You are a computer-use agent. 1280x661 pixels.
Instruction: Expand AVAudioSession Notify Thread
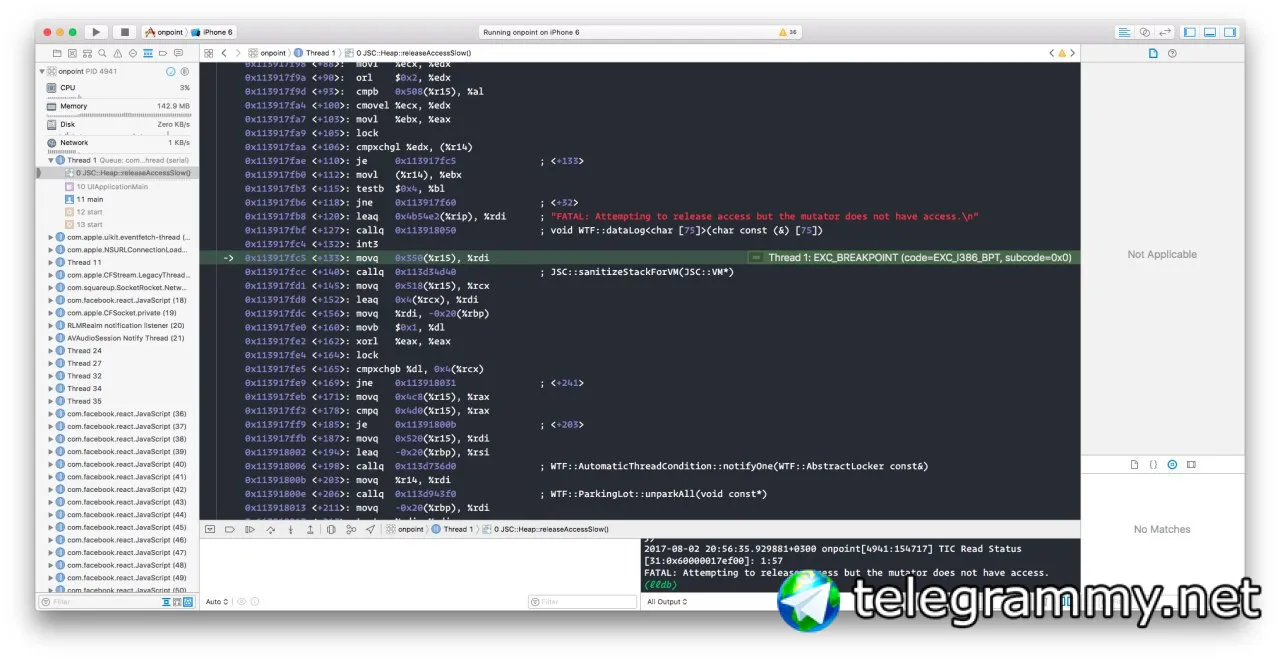51,338
